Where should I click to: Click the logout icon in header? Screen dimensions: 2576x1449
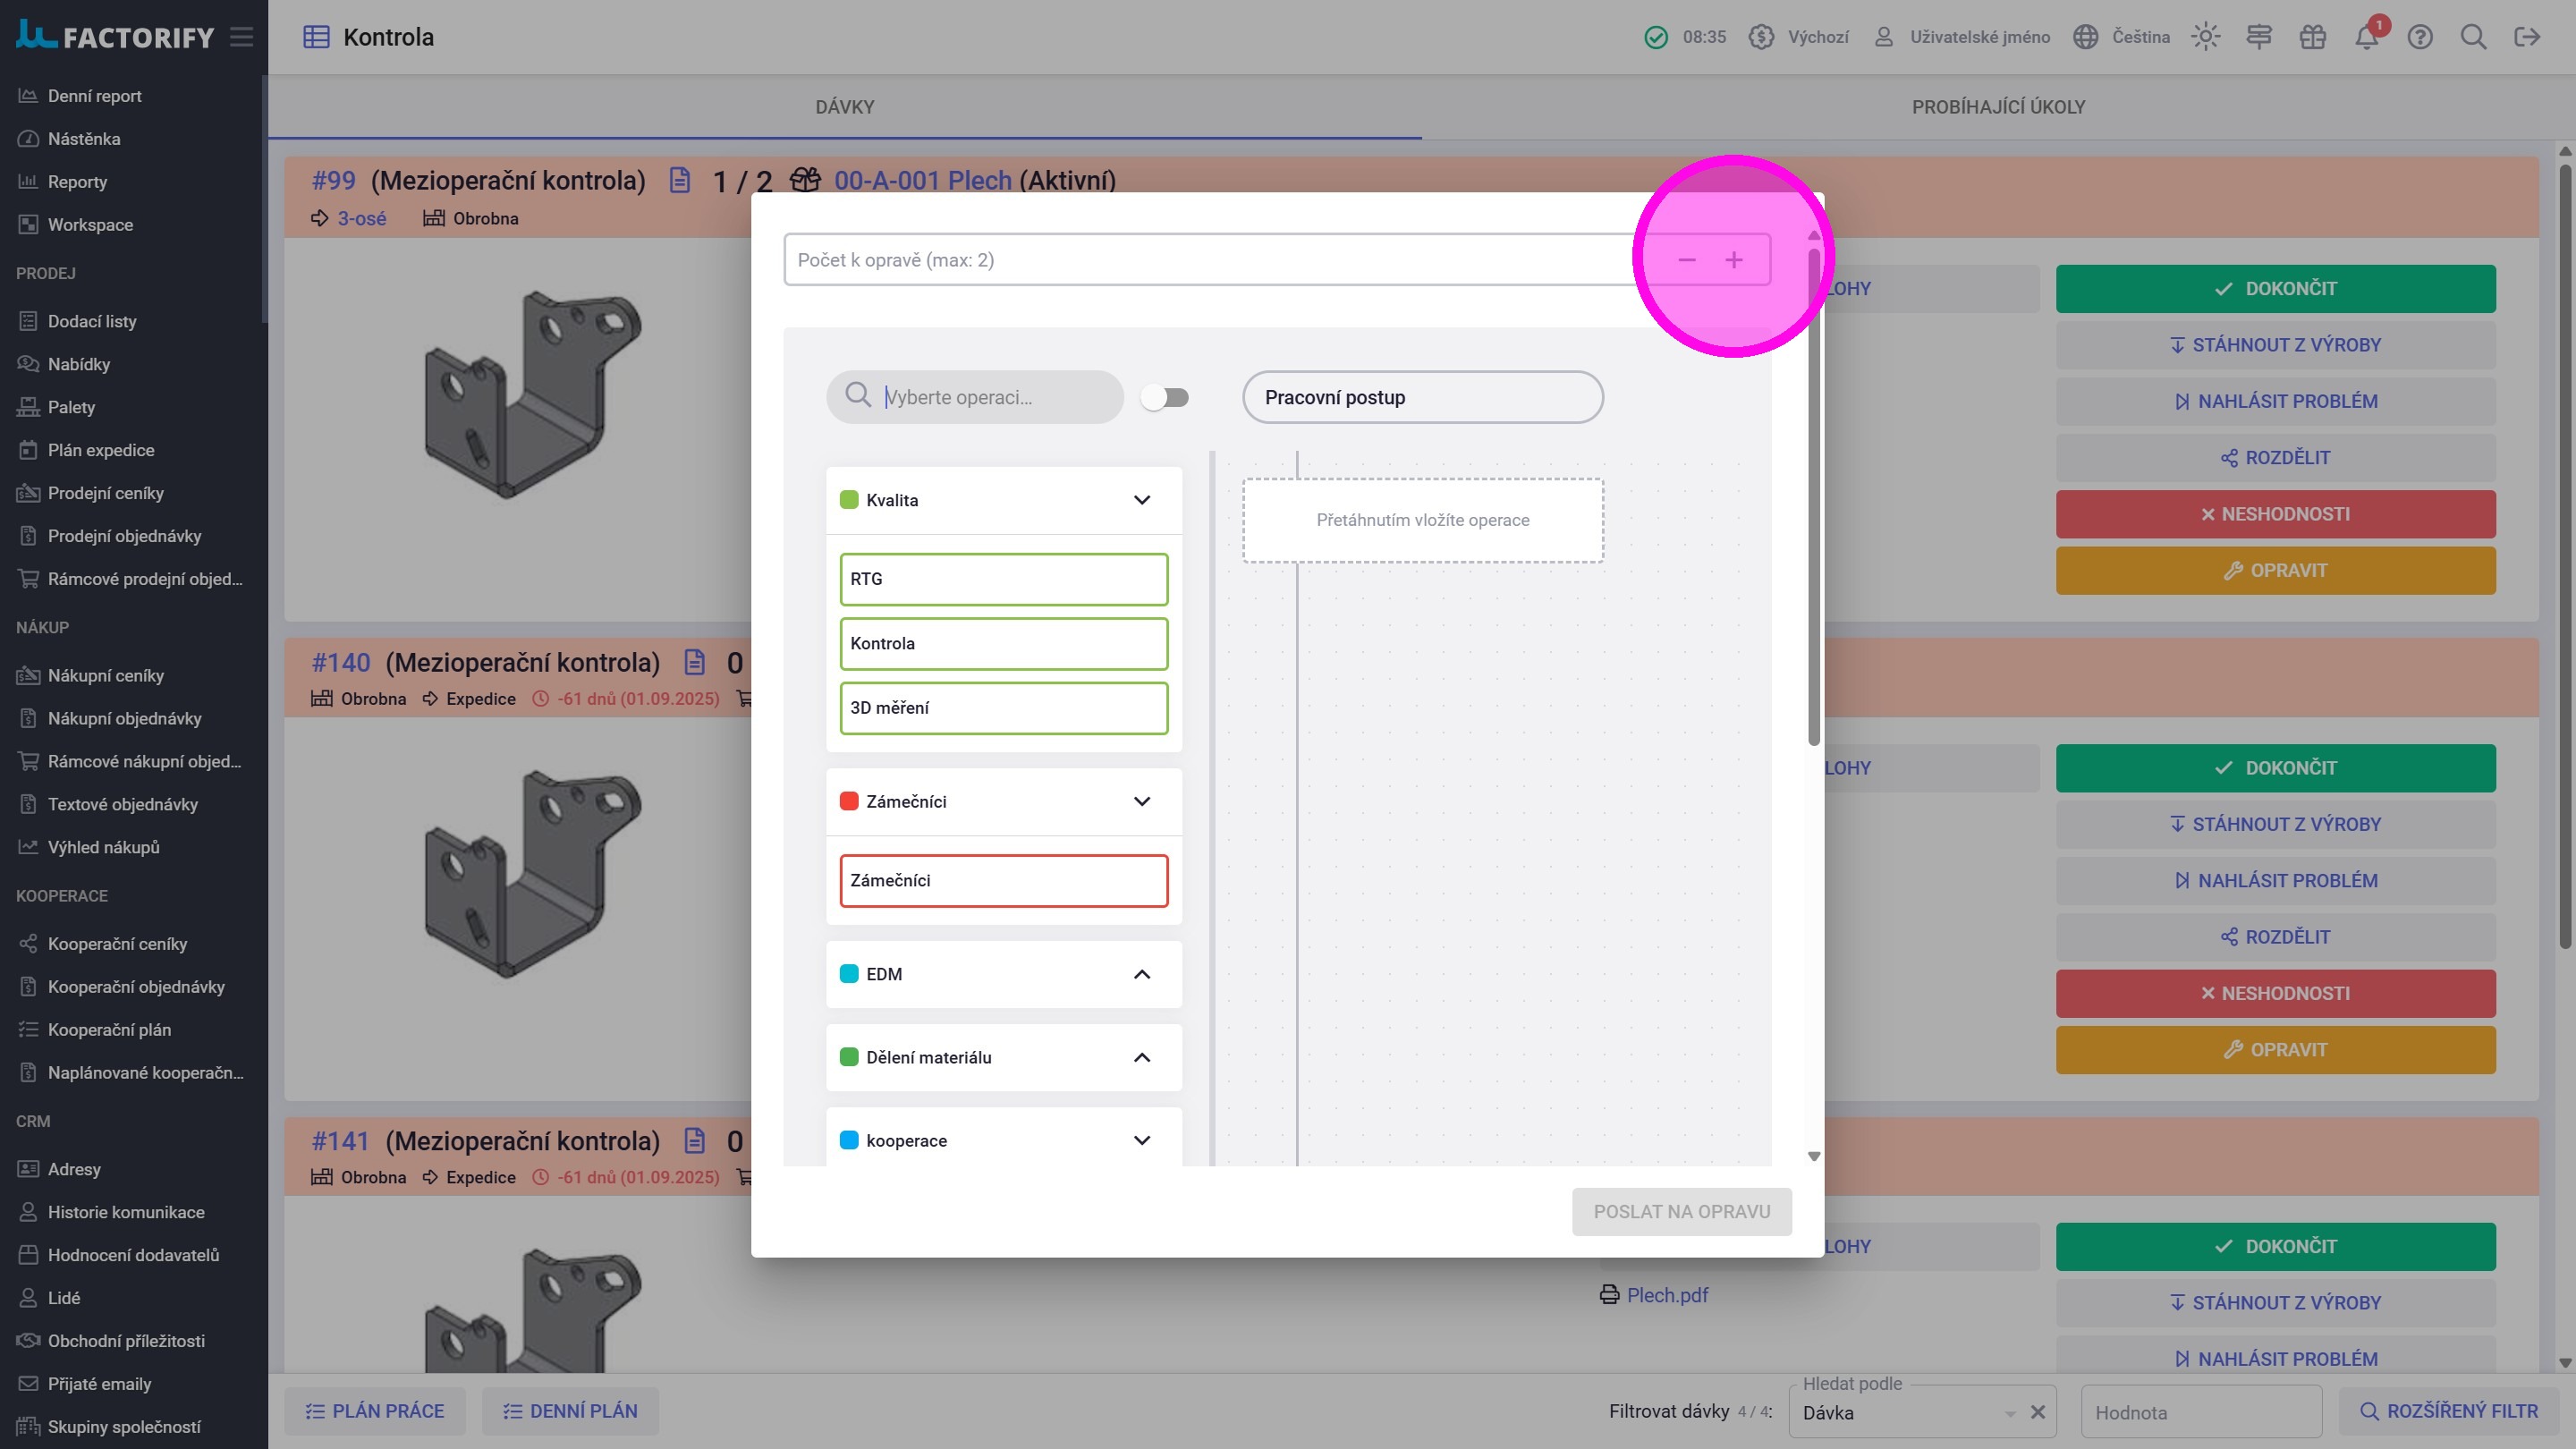click(2526, 38)
